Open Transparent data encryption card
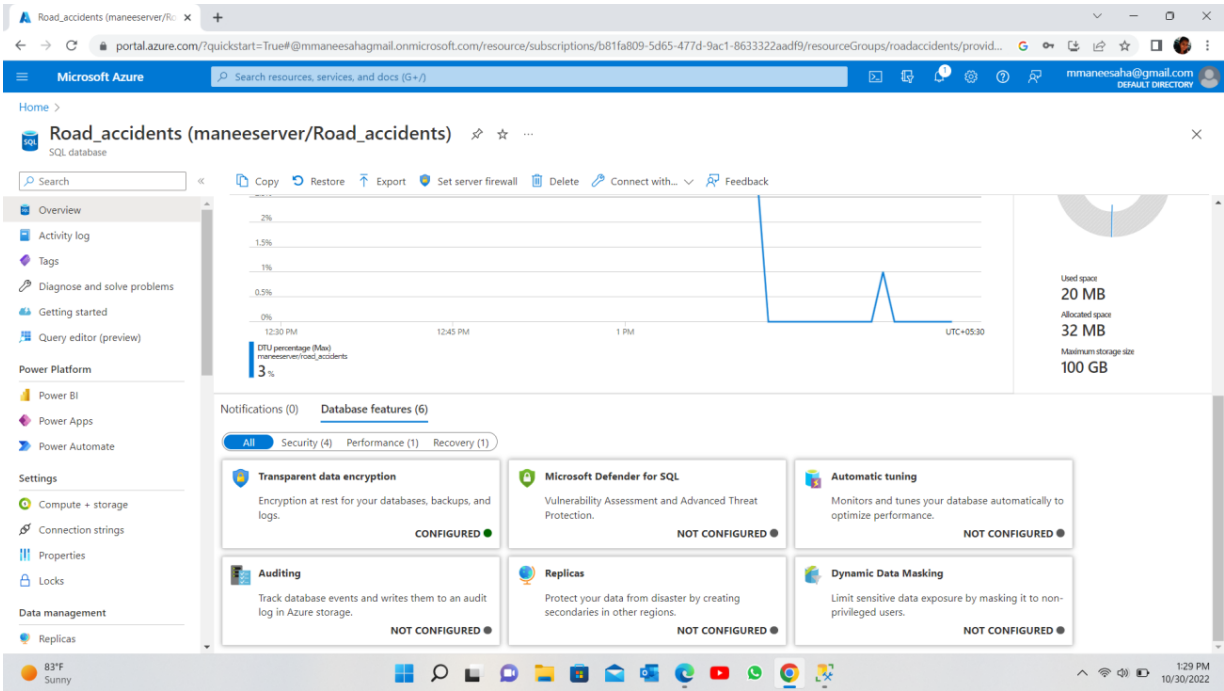The height and width of the screenshot is (691, 1224). tap(361, 504)
